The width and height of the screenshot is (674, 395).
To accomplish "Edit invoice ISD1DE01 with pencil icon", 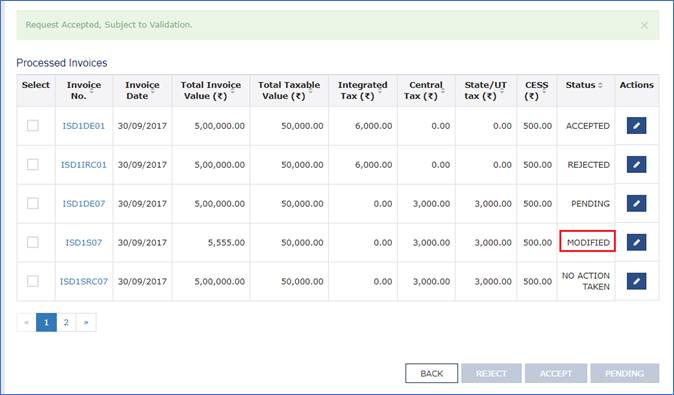I will pos(636,126).
